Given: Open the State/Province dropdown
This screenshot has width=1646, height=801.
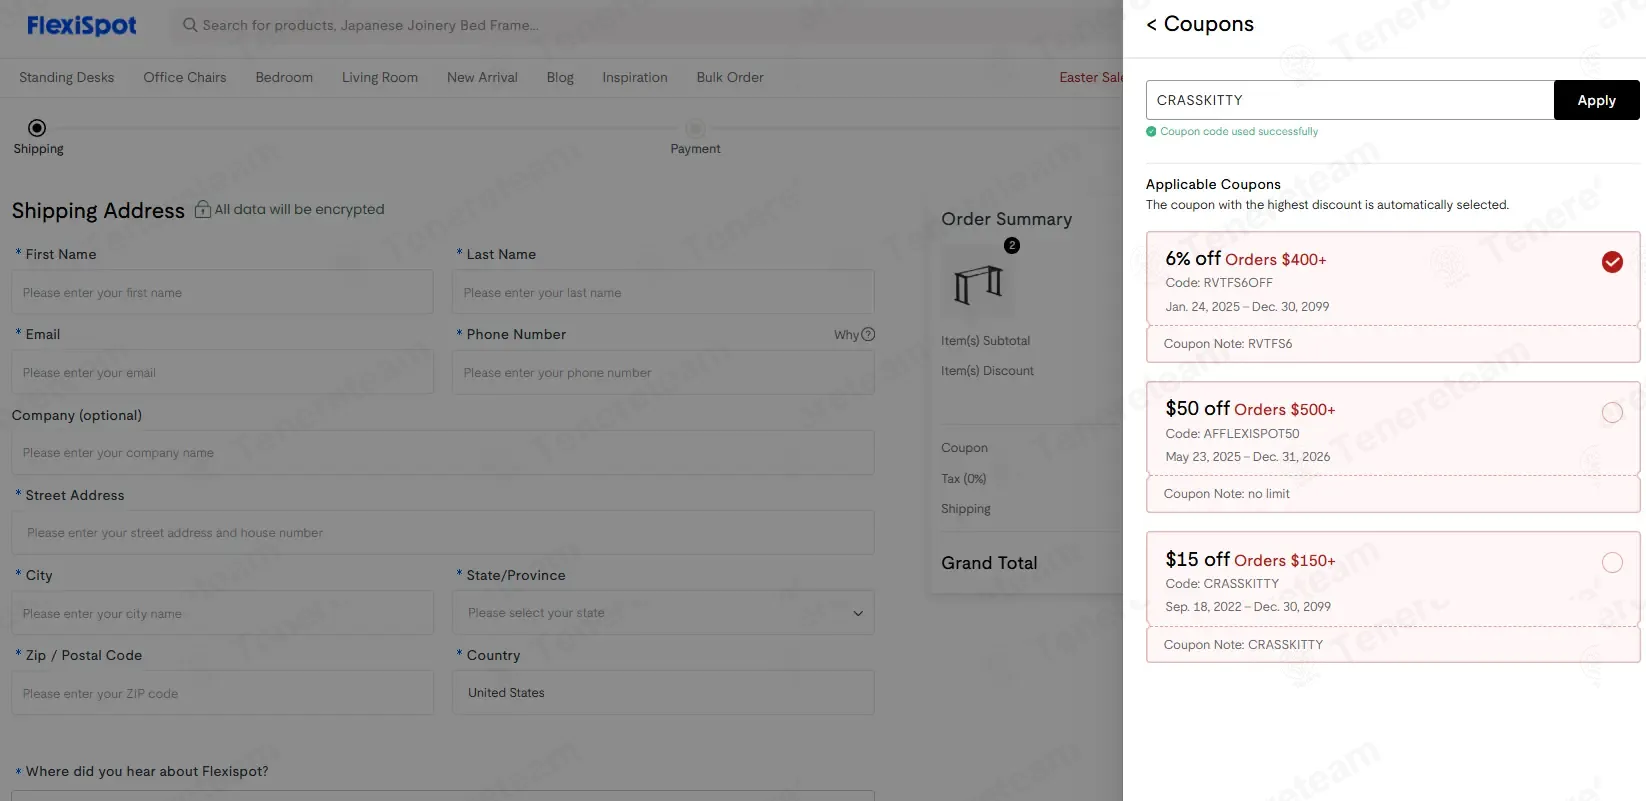Looking at the screenshot, I should [x=663, y=613].
